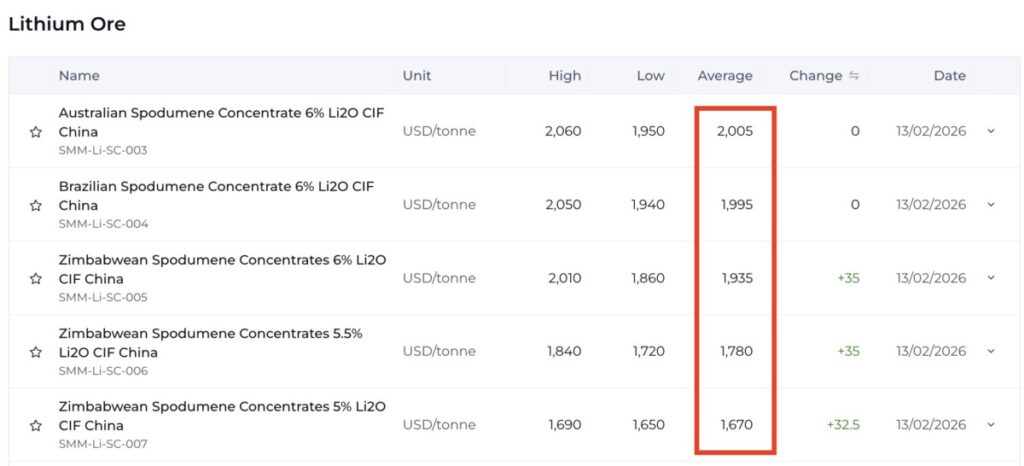
Task: Click the Lithium Ore section heading
Action: click(67, 24)
